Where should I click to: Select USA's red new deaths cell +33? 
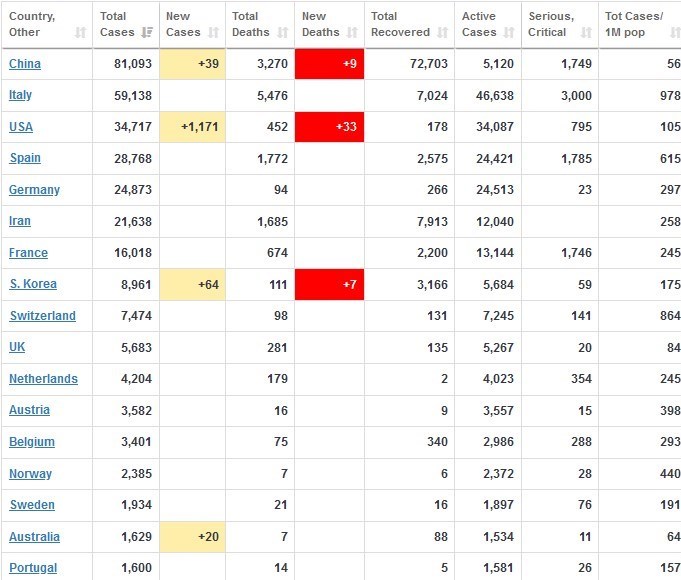[x=329, y=127]
